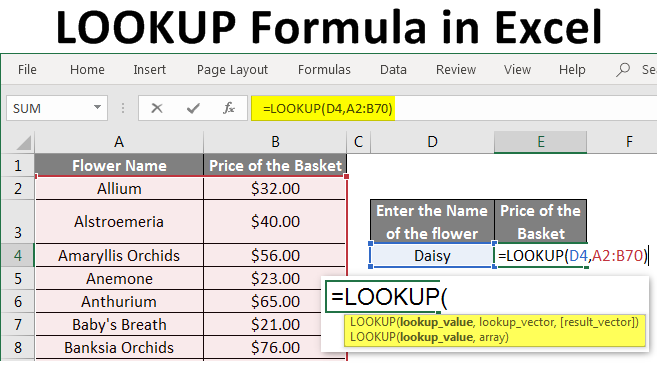Select row 6 header
The width and height of the screenshot is (657, 374).
[x=18, y=302]
